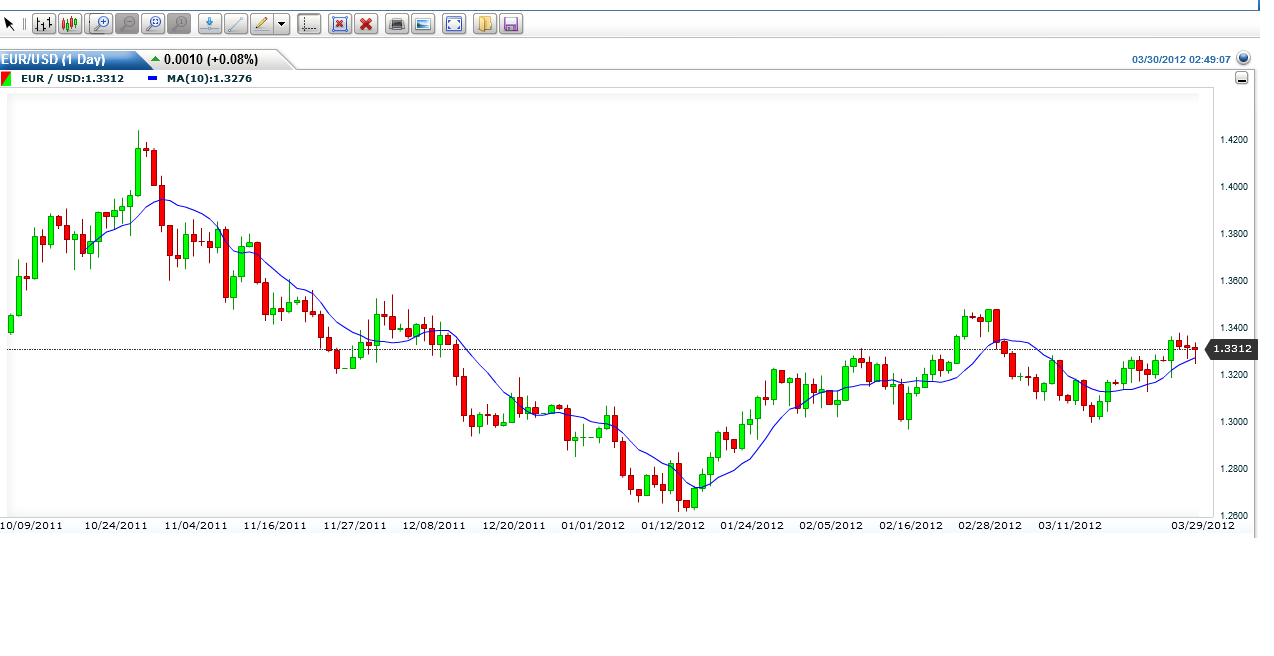Collapse chart panel with minus button

1242,78
